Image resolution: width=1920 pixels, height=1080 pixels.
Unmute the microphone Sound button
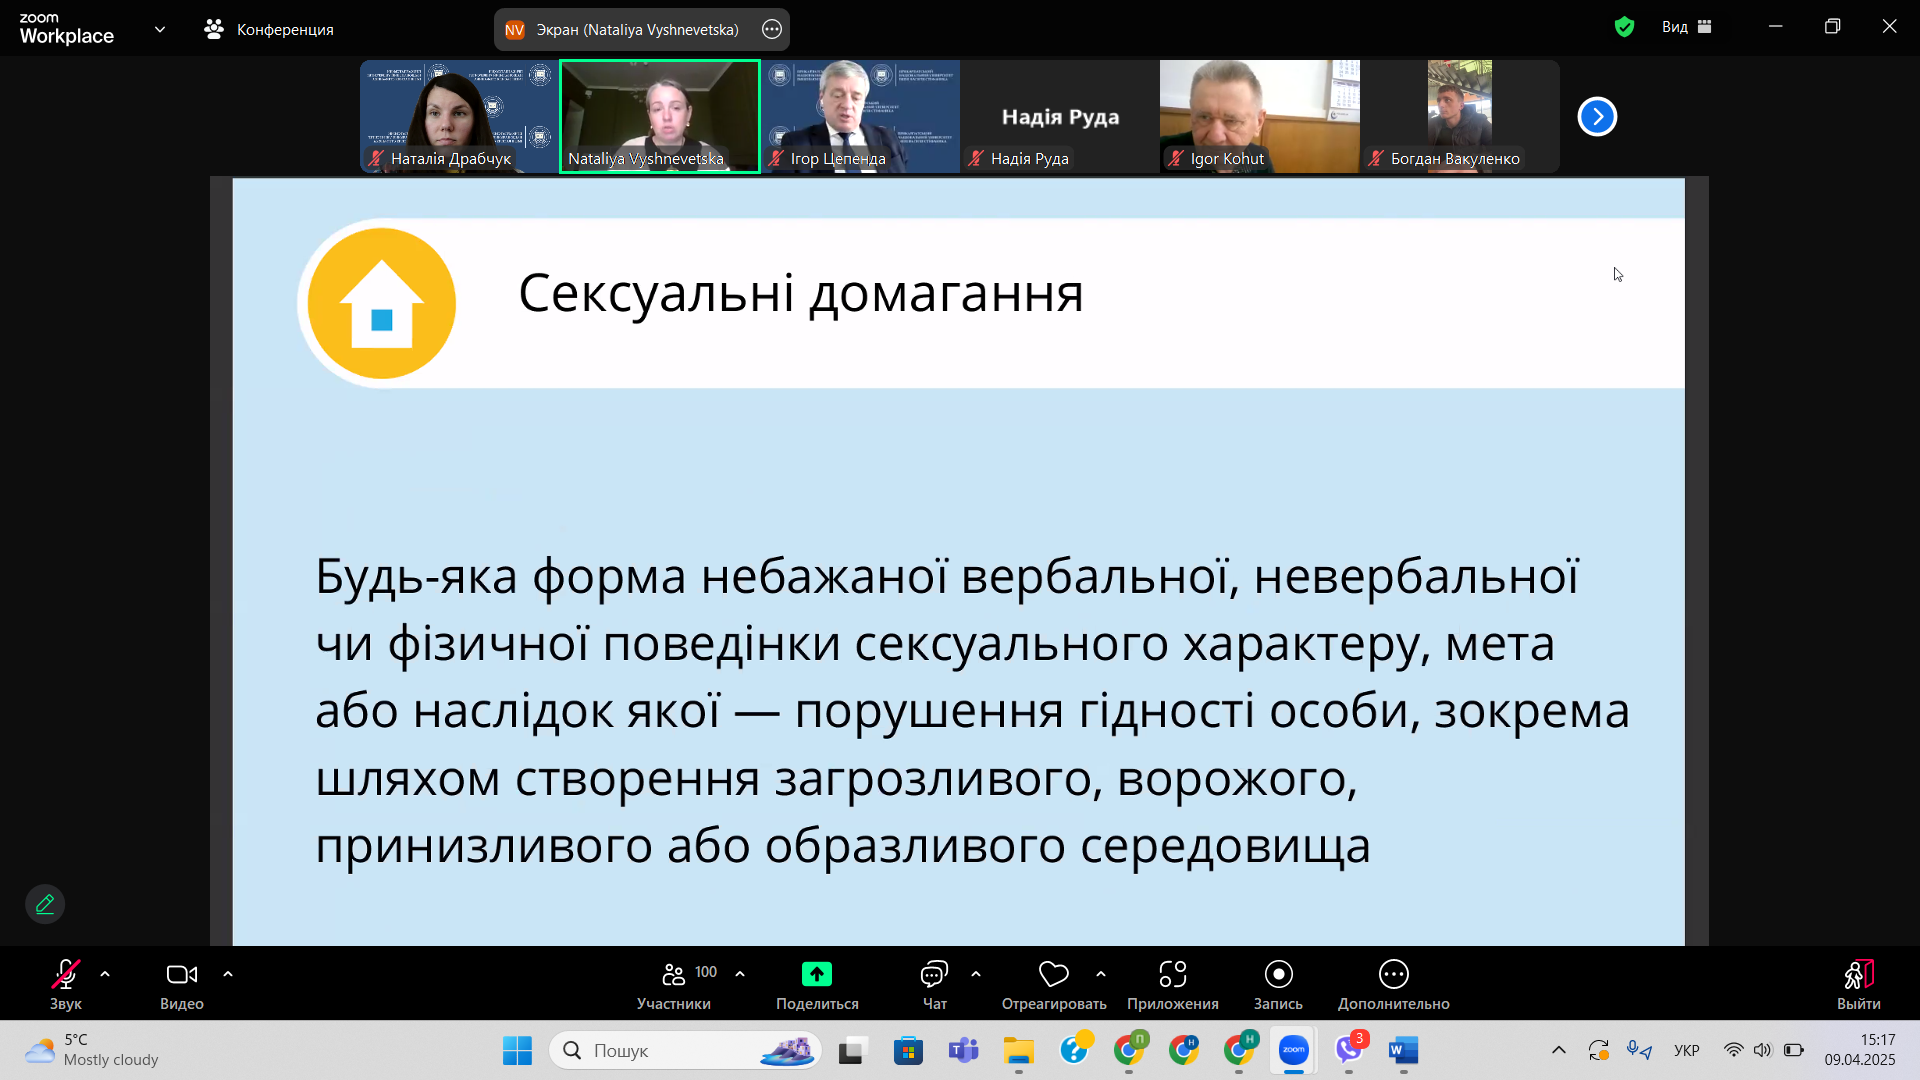[x=66, y=974]
